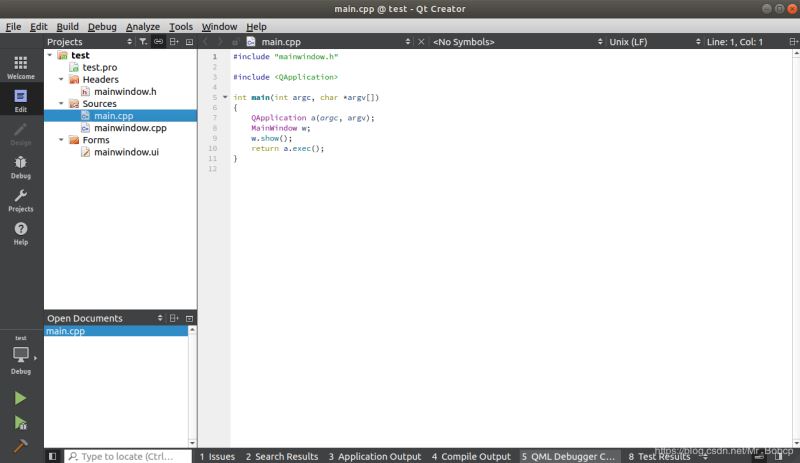The height and width of the screenshot is (463, 800).
Task: Click the Type to locate search field
Action: point(128,456)
